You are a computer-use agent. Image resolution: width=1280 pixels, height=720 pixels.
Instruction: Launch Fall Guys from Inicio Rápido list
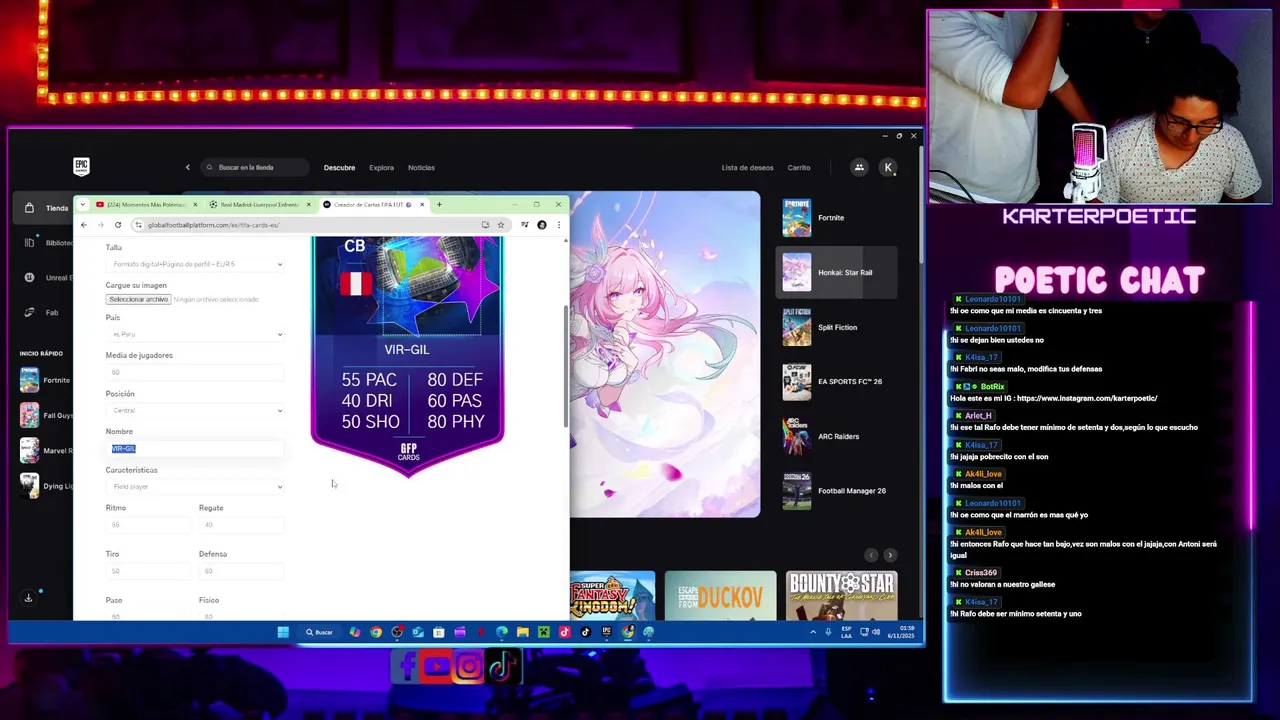tap(45, 415)
